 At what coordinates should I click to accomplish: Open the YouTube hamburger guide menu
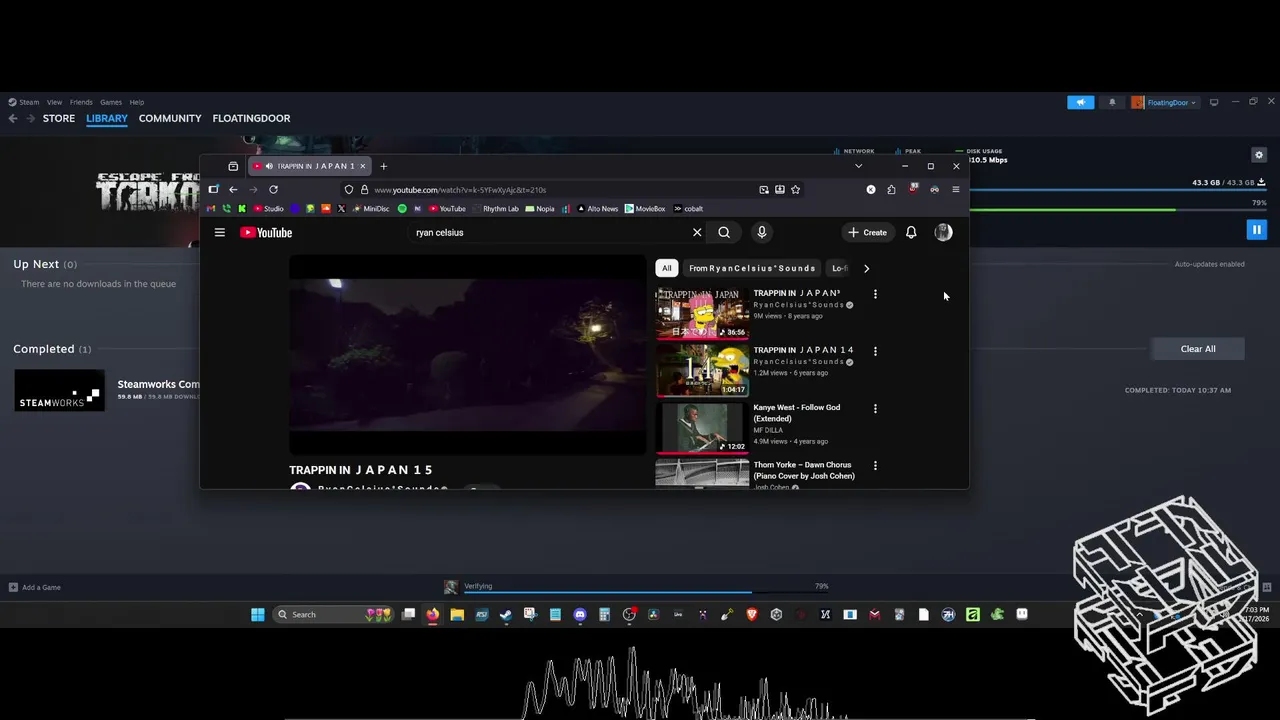point(220,232)
